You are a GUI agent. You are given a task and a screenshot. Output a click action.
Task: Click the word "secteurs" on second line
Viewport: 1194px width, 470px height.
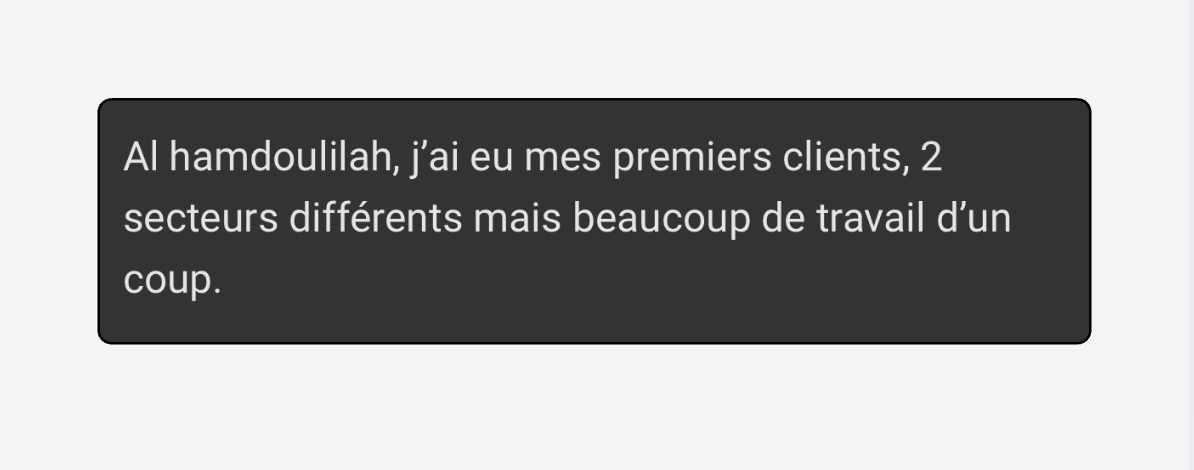point(201,219)
